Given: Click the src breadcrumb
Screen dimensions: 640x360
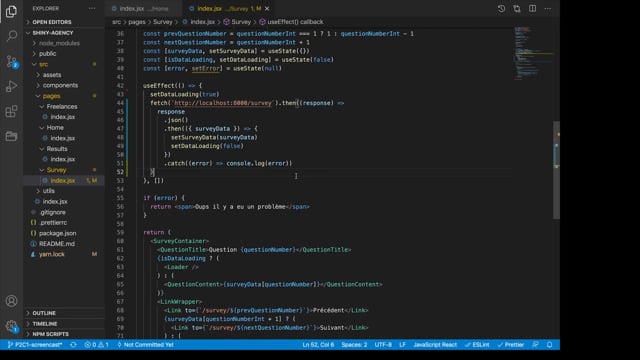Looking at the screenshot, I should 116,22.
